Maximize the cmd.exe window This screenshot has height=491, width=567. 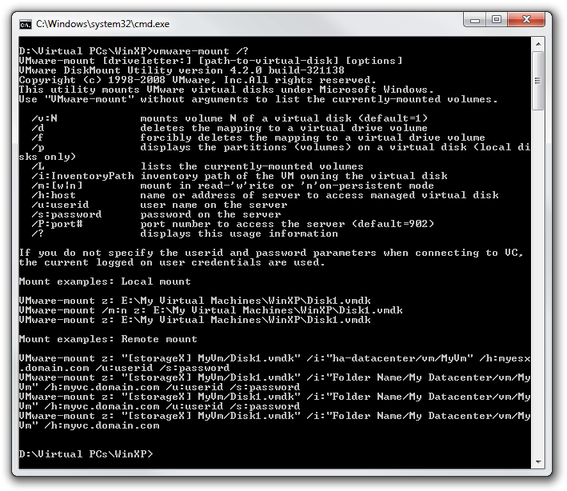[x=496, y=20]
